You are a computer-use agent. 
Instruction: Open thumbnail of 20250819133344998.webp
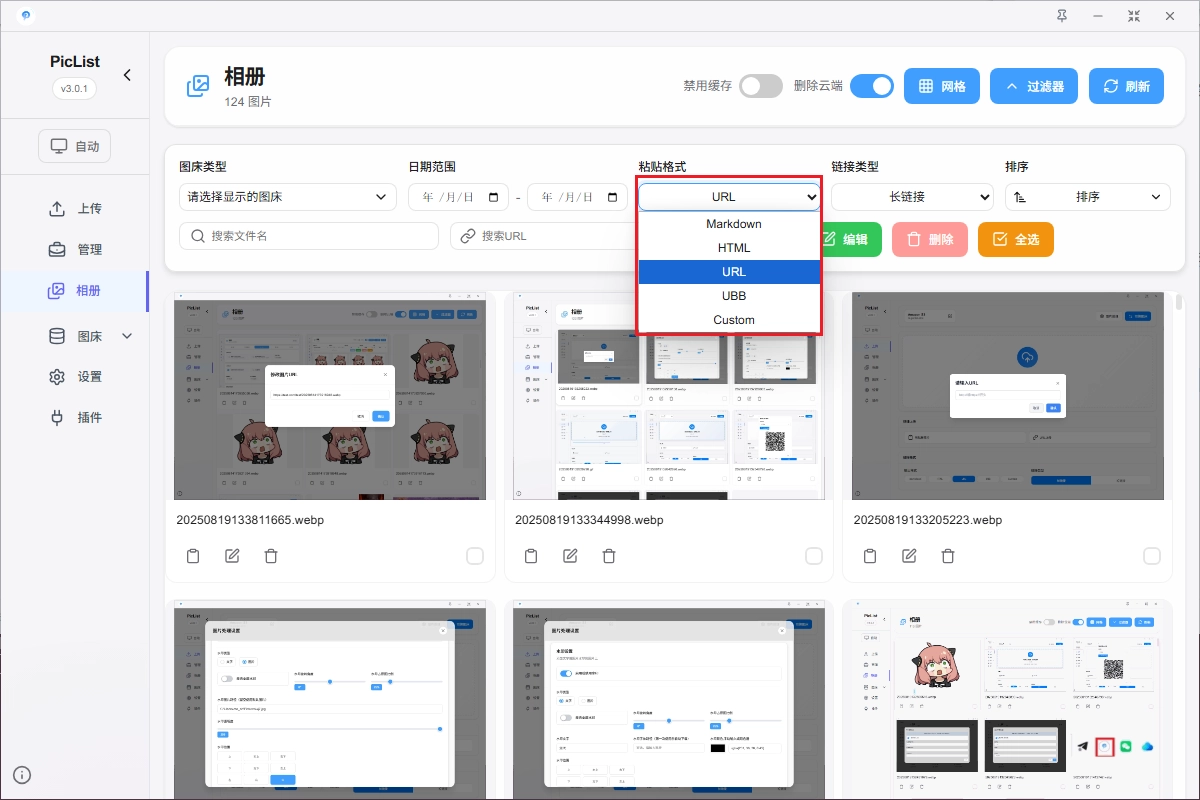[668, 396]
